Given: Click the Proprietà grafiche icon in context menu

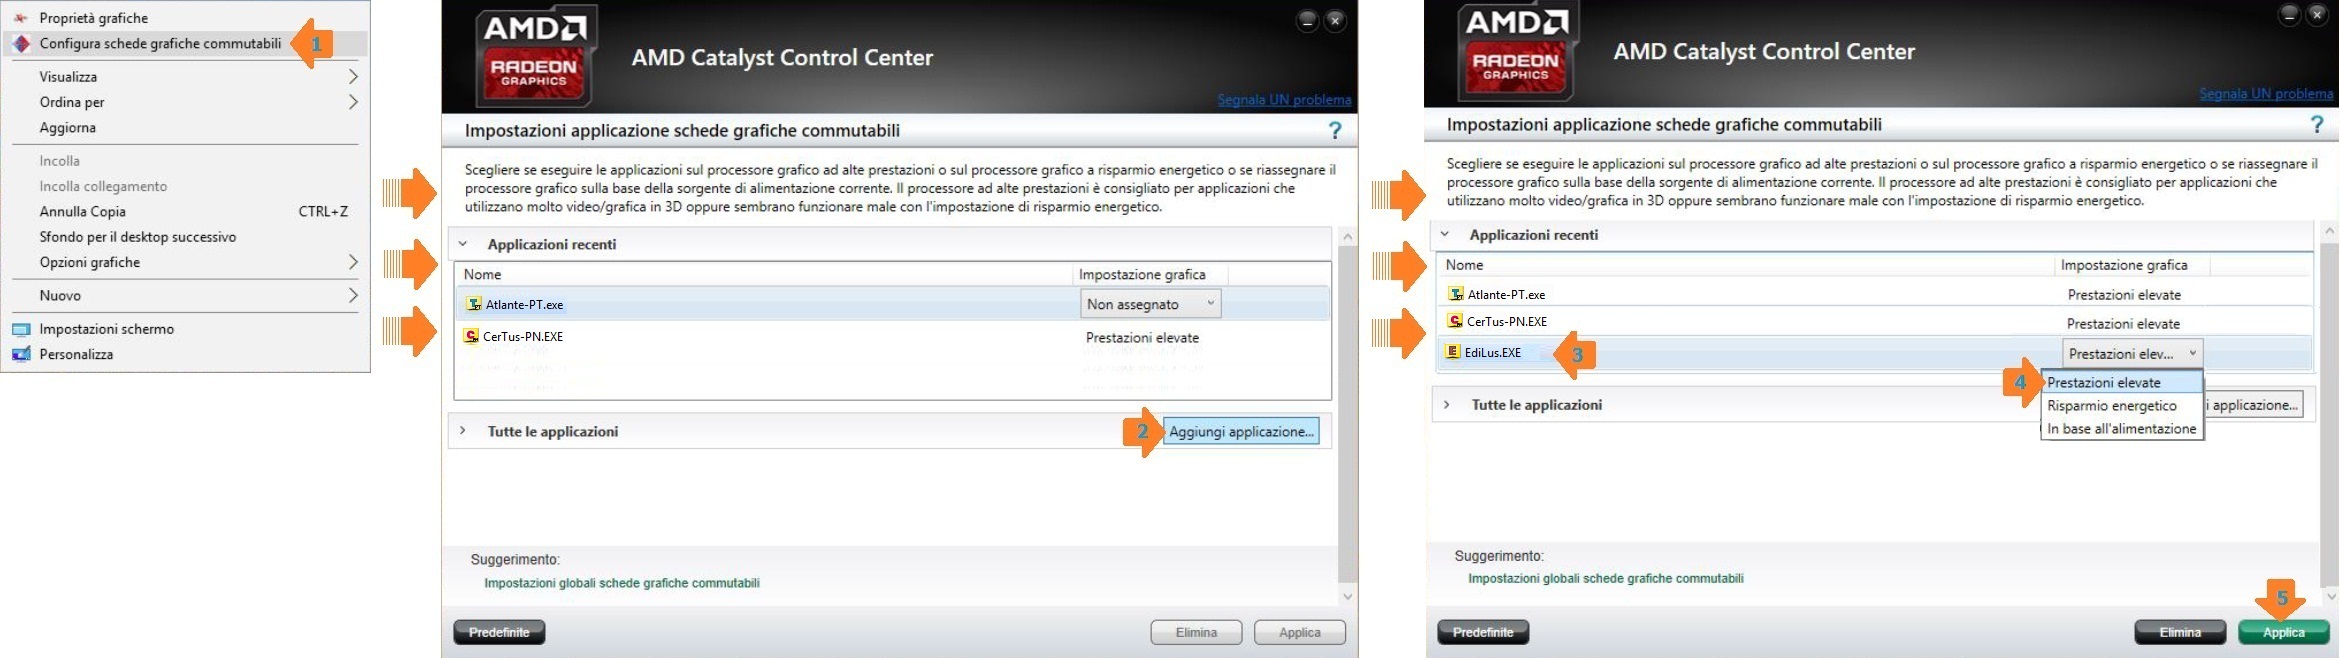Looking at the screenshot, I should click(x=21, y=18).
